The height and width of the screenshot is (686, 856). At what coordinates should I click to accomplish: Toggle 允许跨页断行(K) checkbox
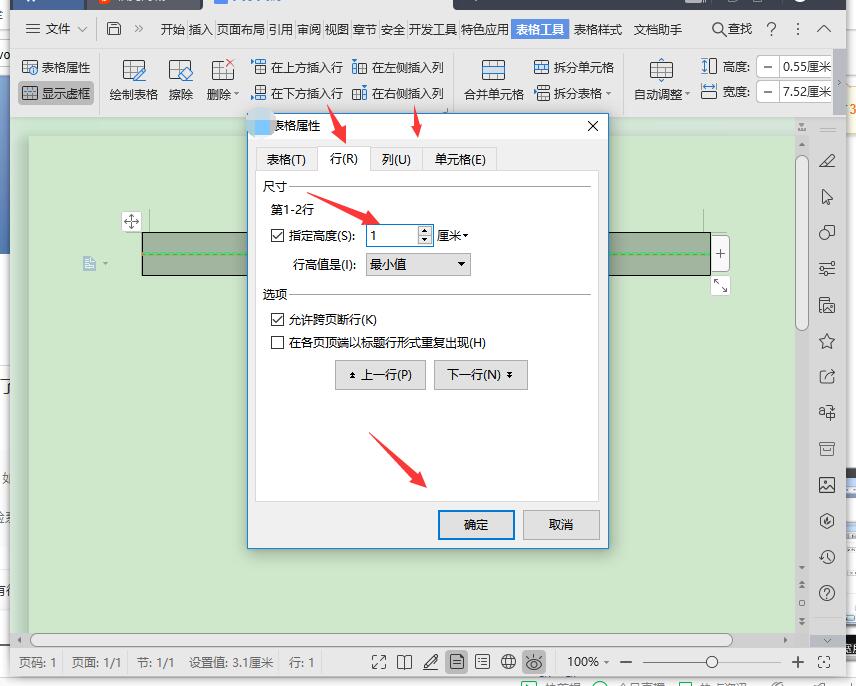pyautogui.click(x=277, y=319)
